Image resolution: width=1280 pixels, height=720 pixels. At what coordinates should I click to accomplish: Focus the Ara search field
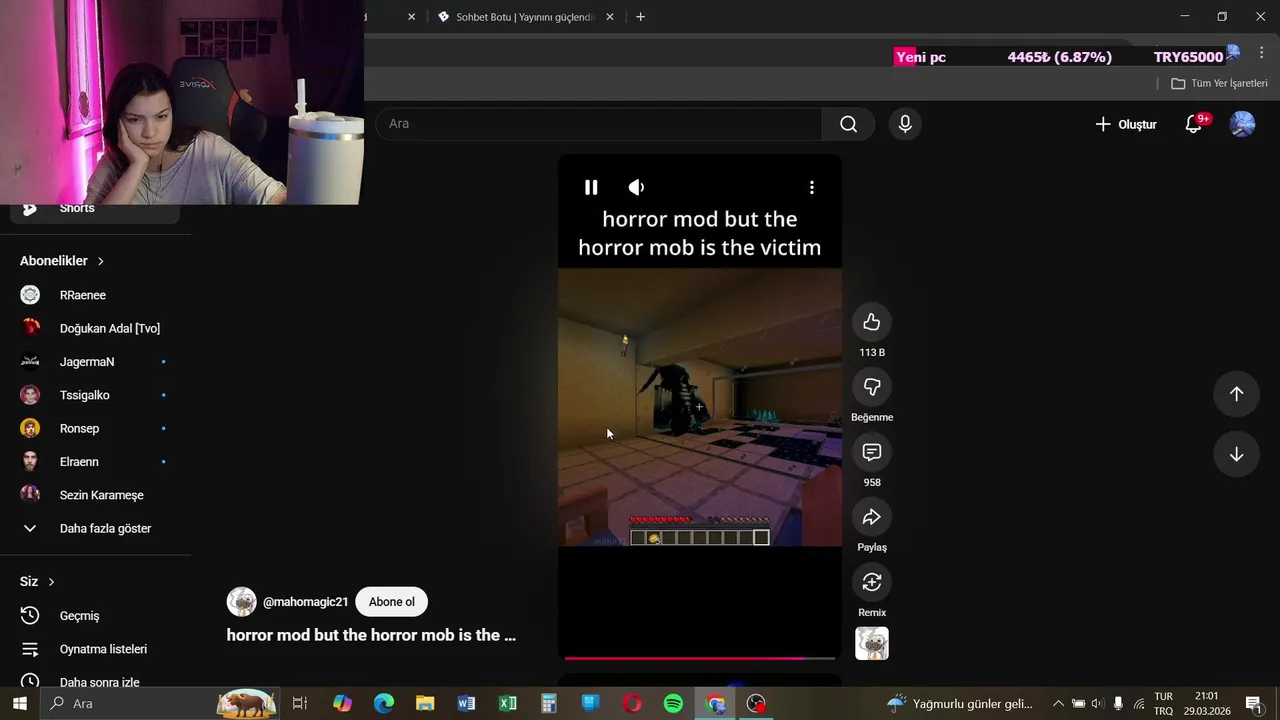tap(599, 124)
